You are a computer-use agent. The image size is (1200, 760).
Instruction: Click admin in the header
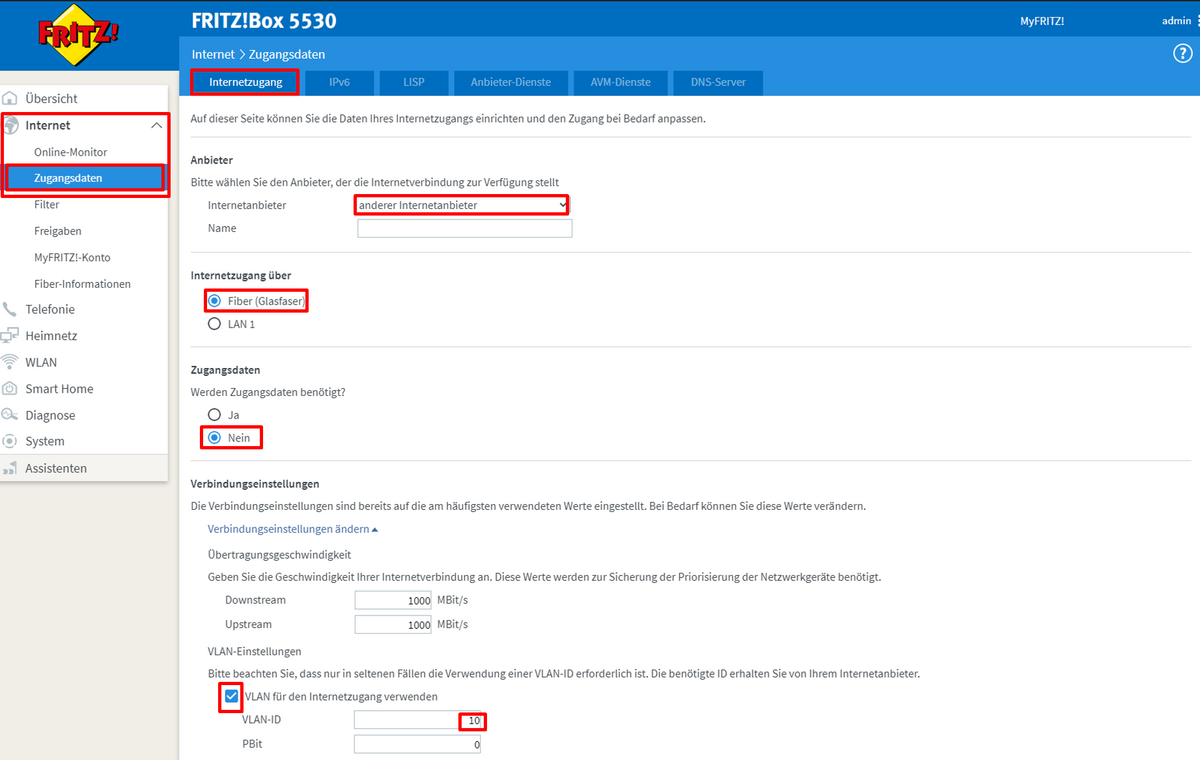point(1176,21)
